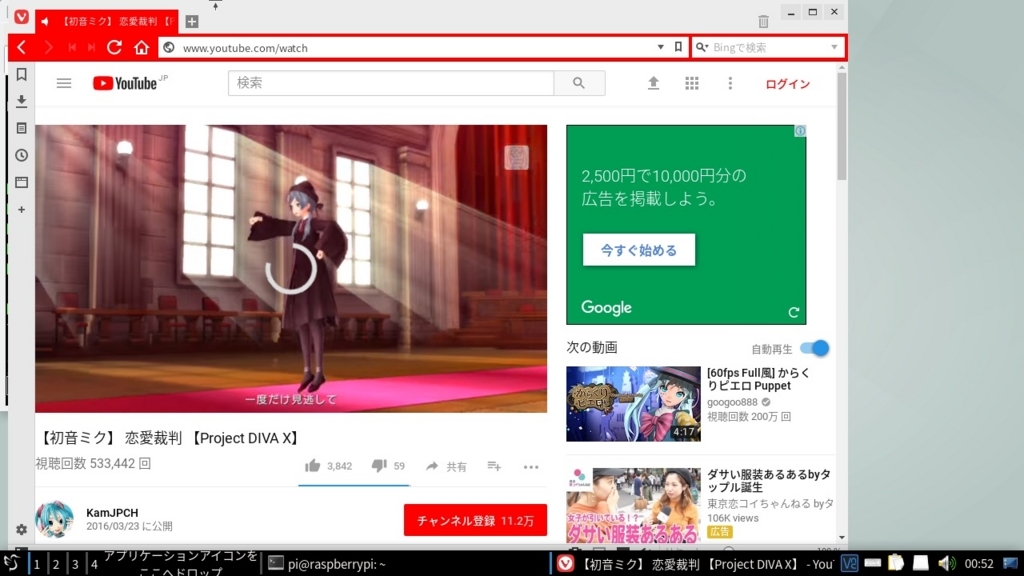Open the YouTube hamburger guide menu
This screenshot has height=576, width=1024.
tap(63, 83)
